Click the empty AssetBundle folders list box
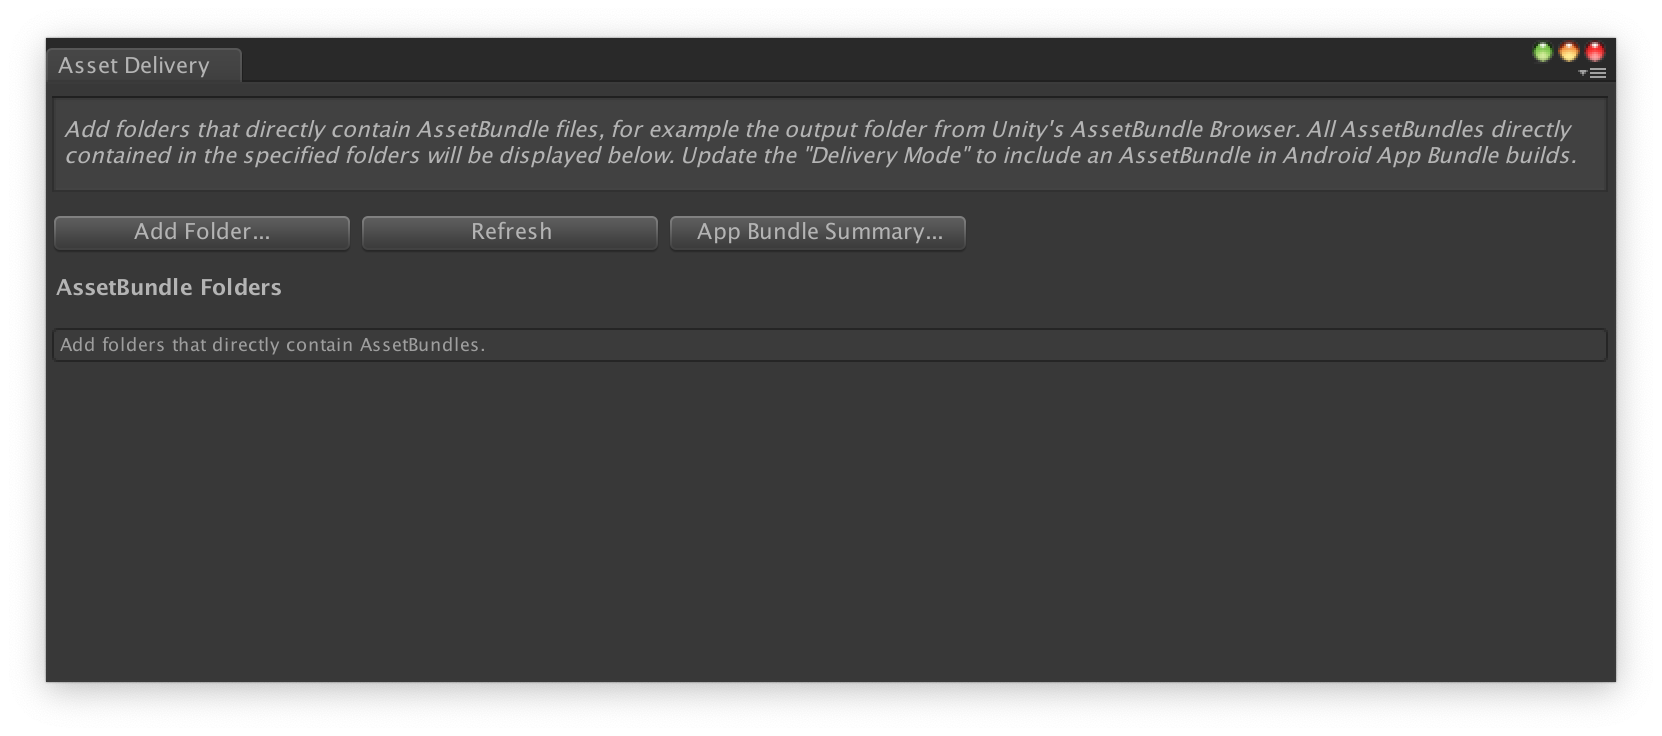Screen dimensions: 1662x736 tap(830, 345)
